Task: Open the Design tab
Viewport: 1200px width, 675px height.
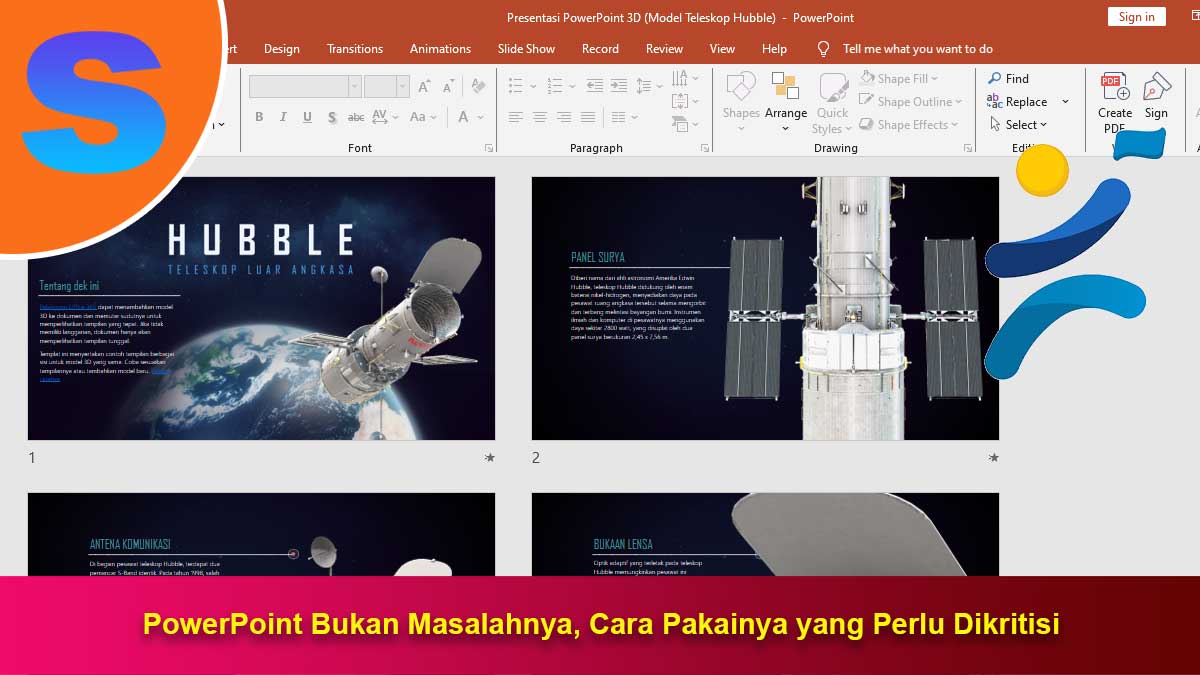Action: click(282, 48)
